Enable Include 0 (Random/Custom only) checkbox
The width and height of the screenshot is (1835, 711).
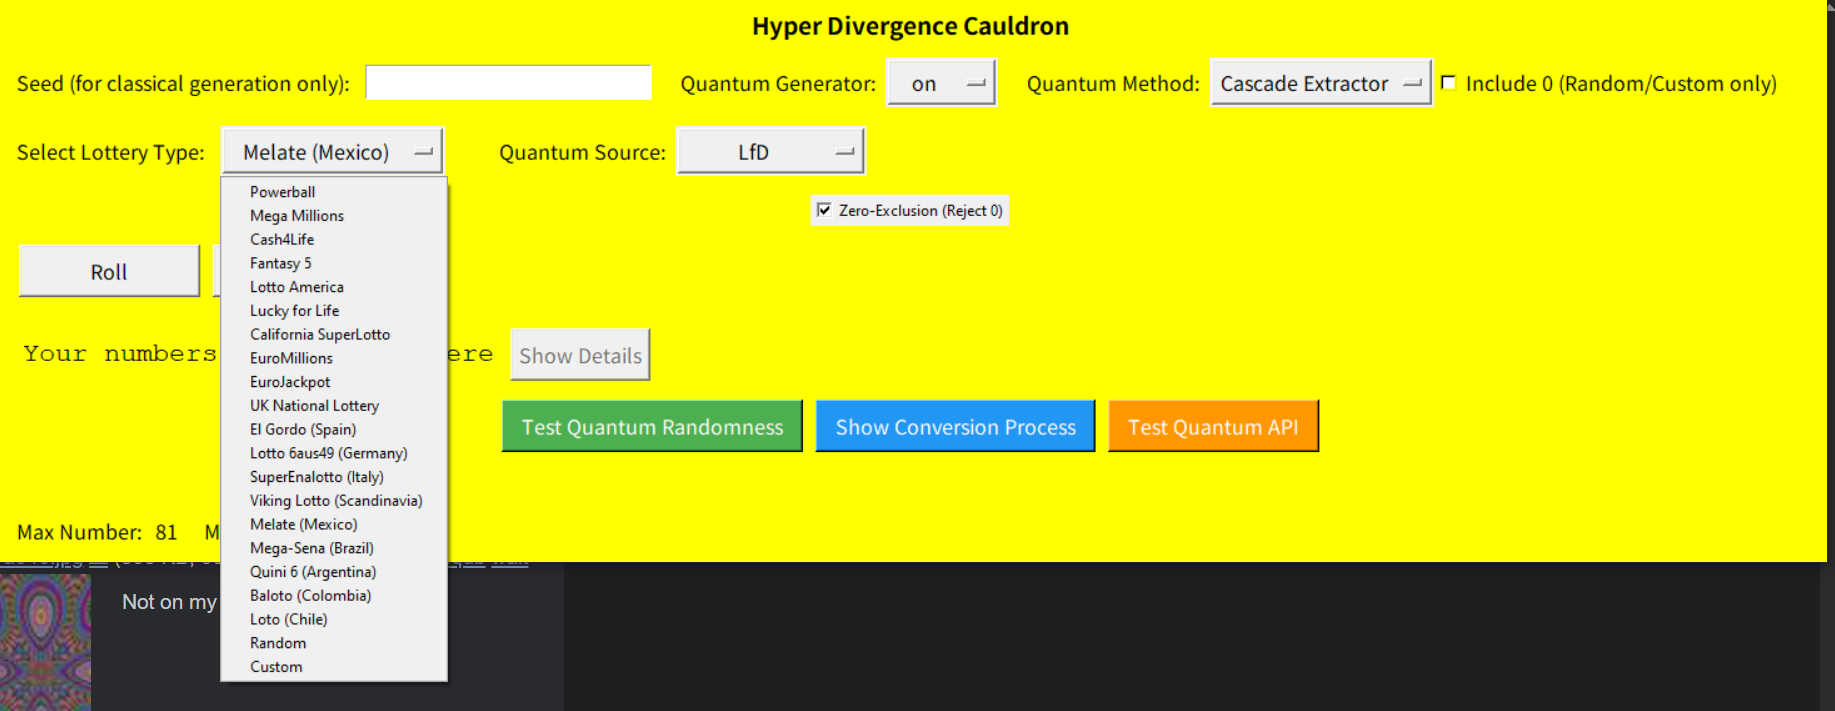[1449, 83]
